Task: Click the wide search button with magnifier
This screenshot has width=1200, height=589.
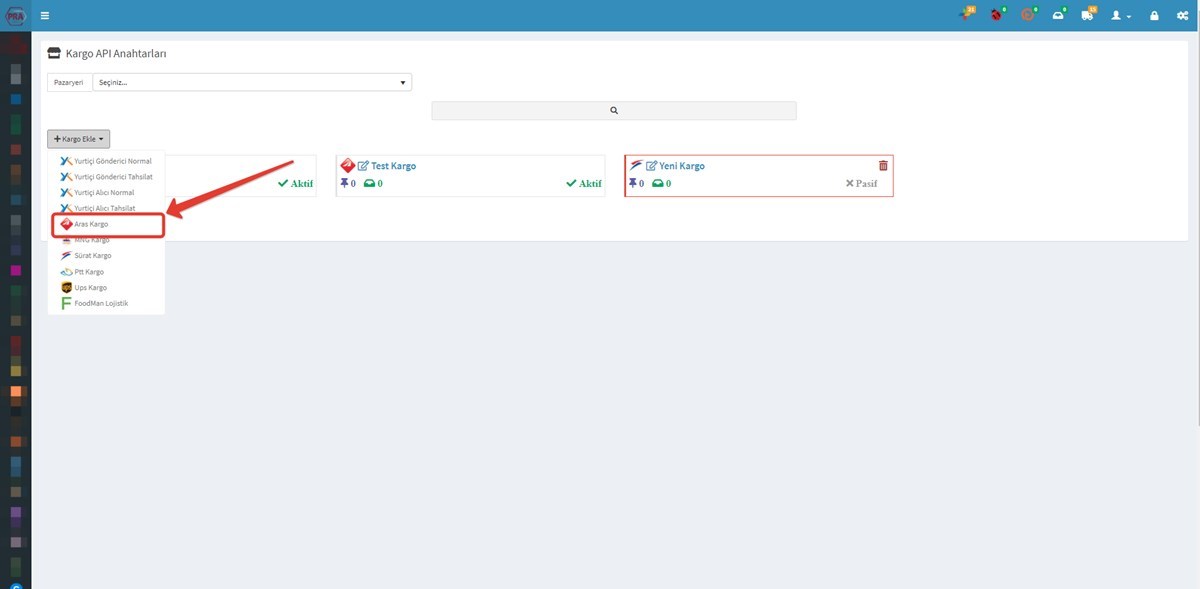Action: click(614, 111)
